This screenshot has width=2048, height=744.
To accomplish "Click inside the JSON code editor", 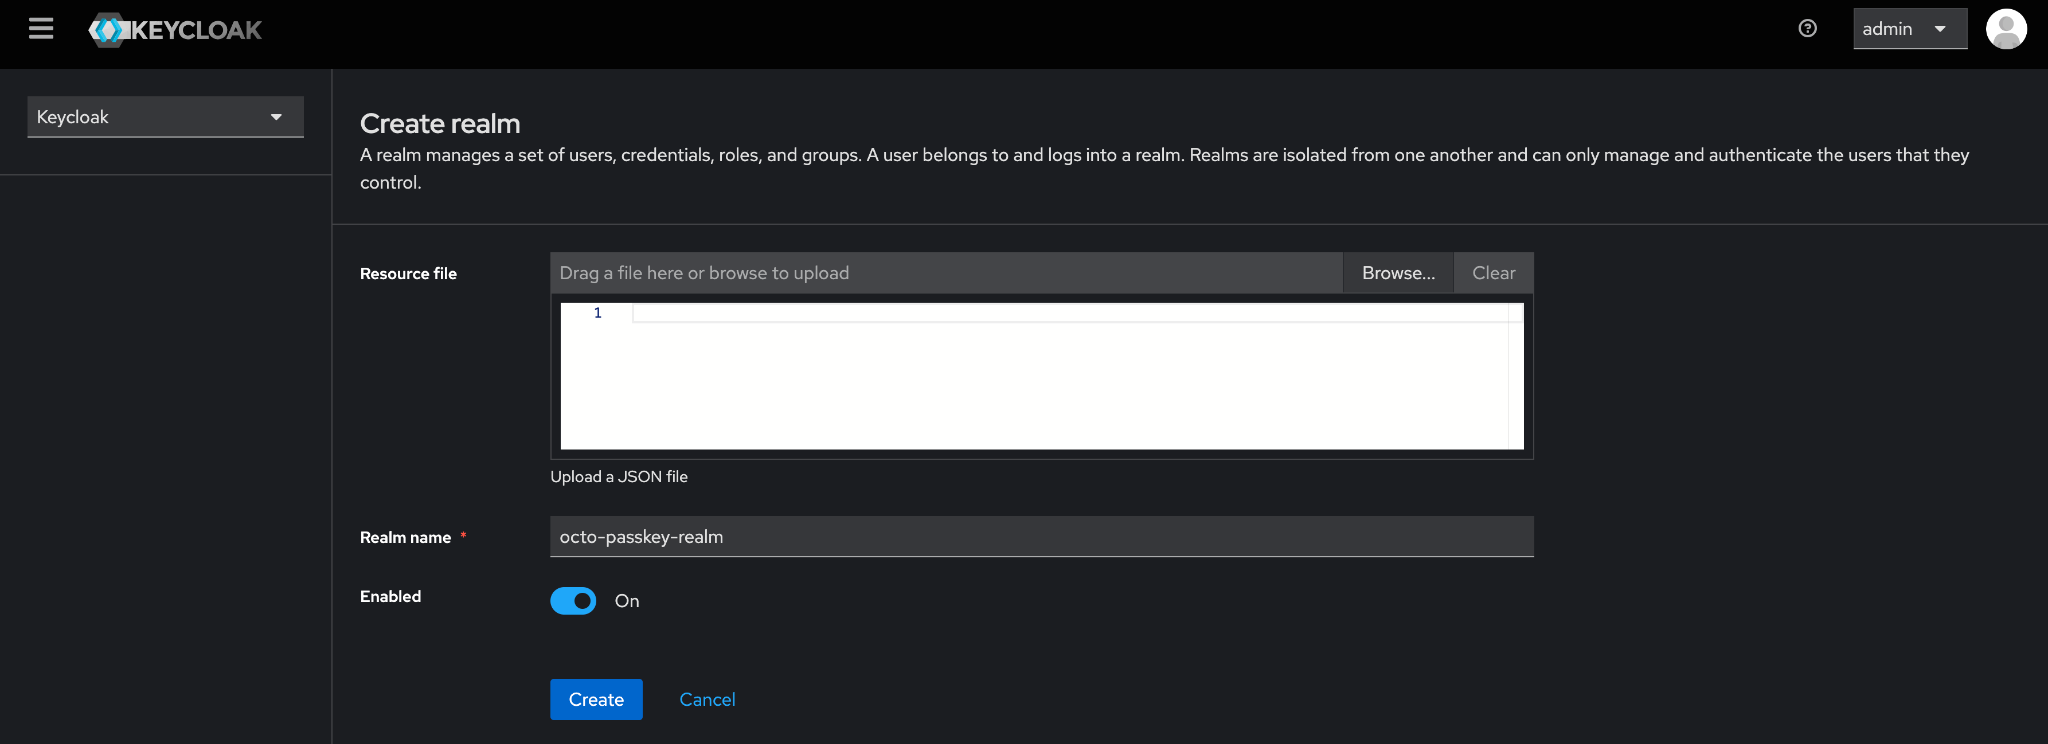I will click(x=1070, y=380).
